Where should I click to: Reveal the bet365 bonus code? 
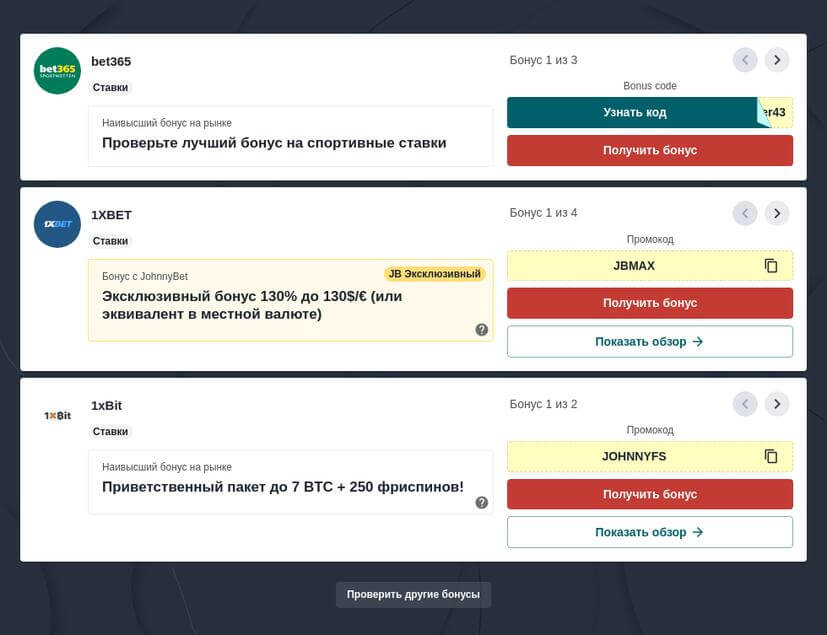tap(634, 113)
